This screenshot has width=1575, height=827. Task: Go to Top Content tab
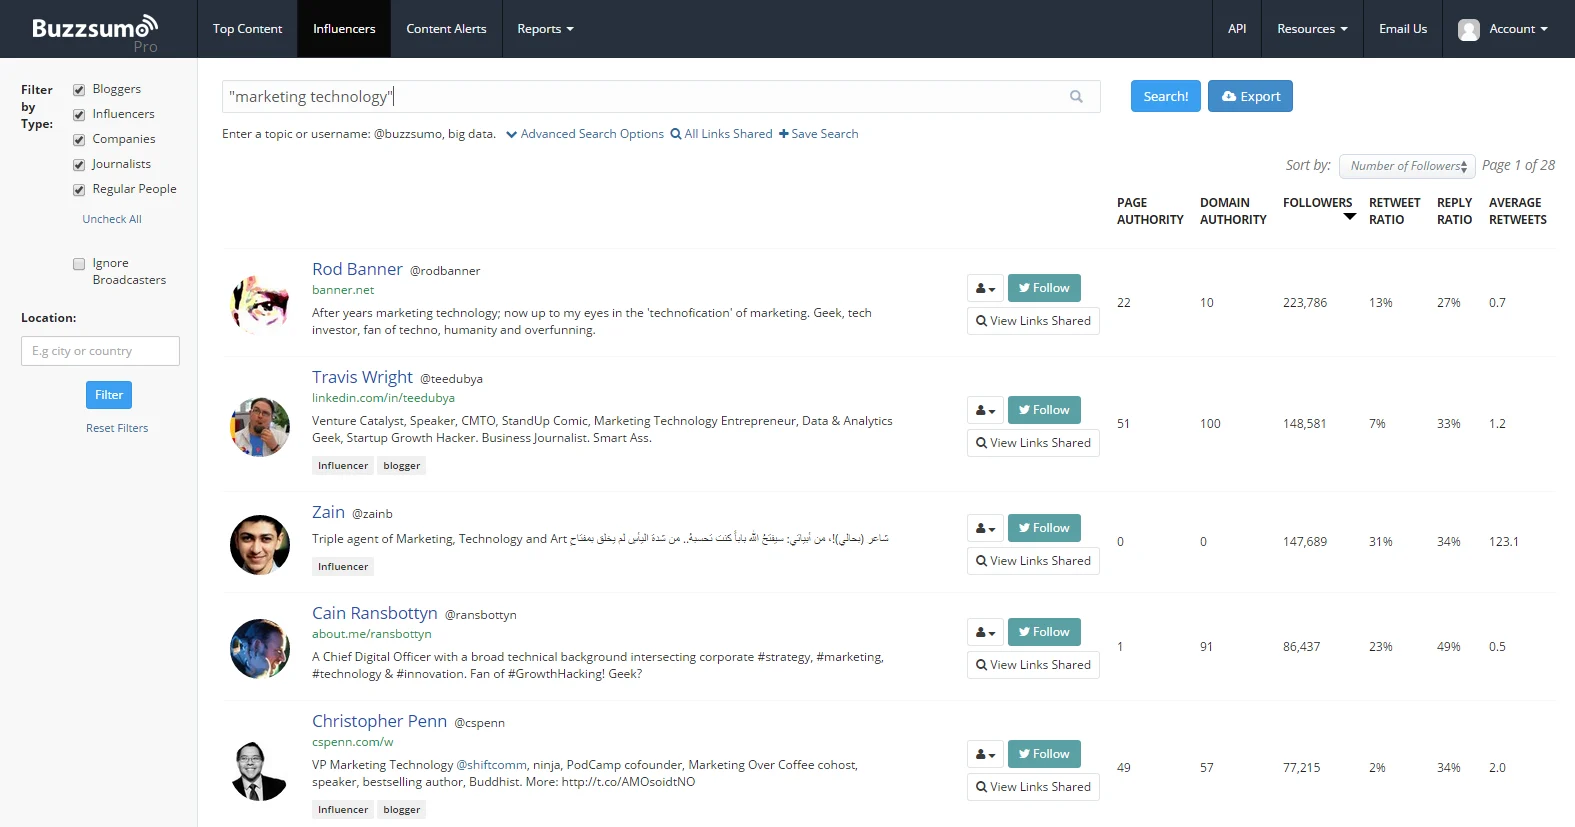click(x=247, y=29)
